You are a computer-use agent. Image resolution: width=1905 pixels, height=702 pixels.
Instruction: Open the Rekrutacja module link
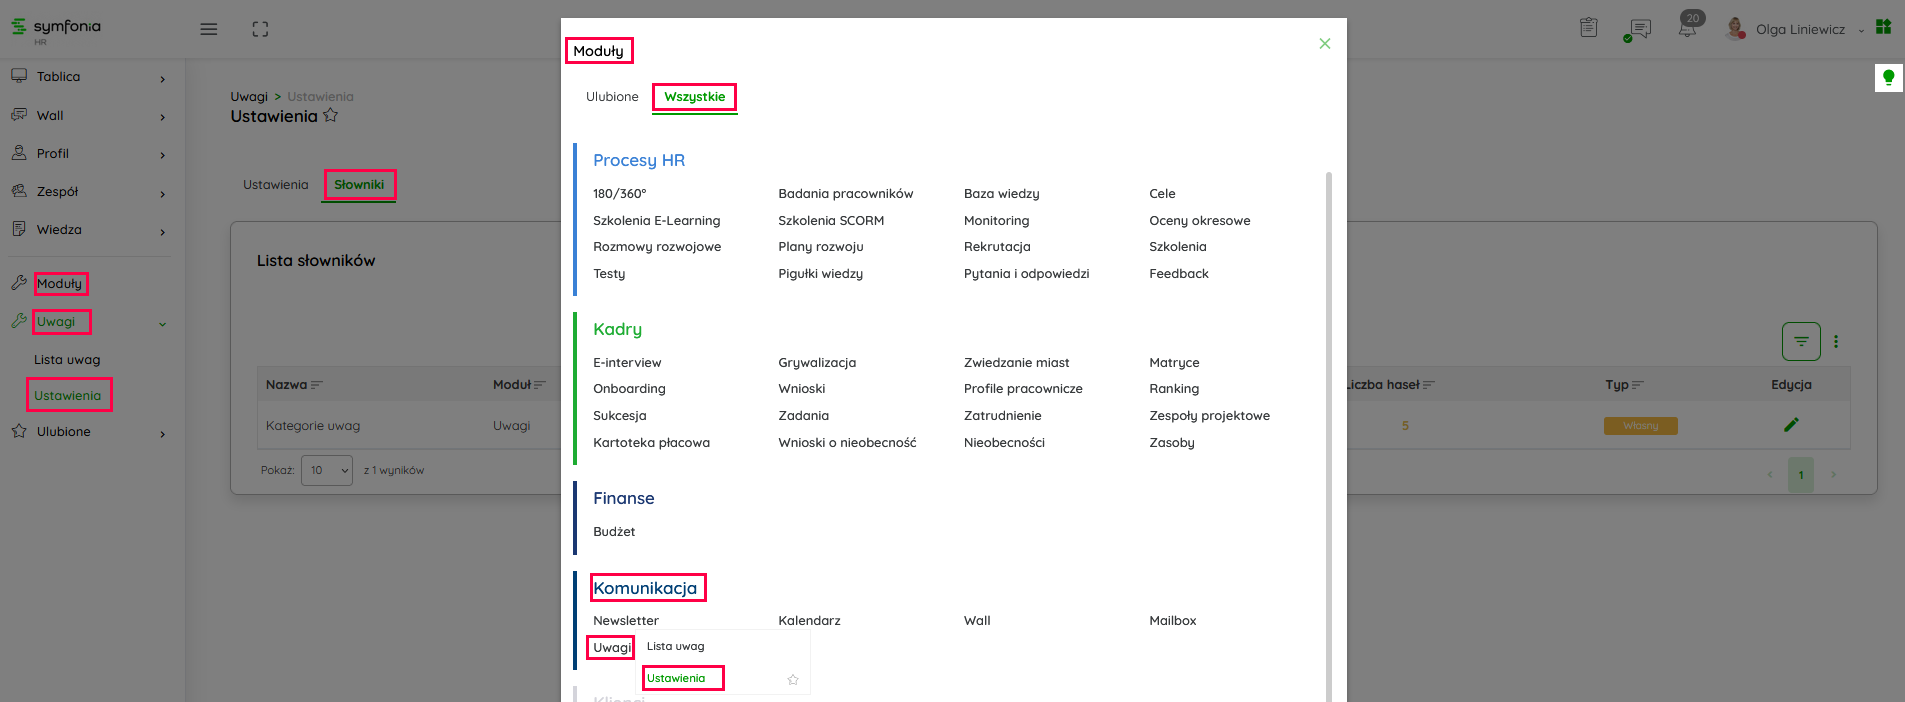click(x=997, y=247)
